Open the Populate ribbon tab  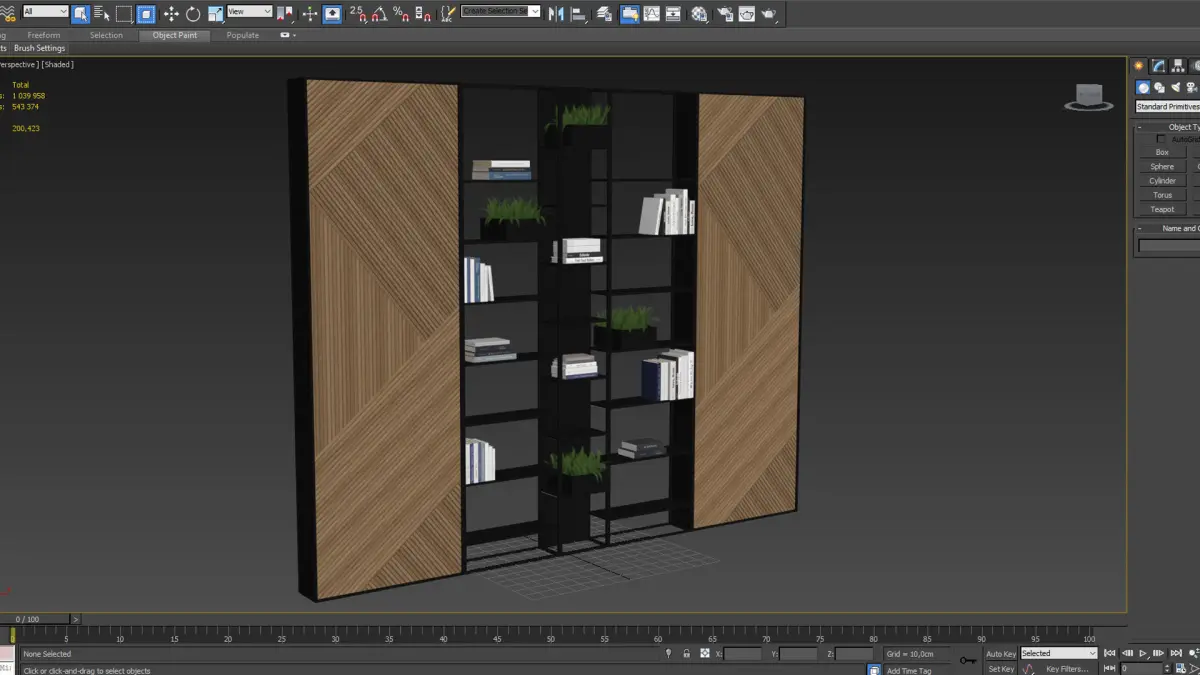coord(242,35)
